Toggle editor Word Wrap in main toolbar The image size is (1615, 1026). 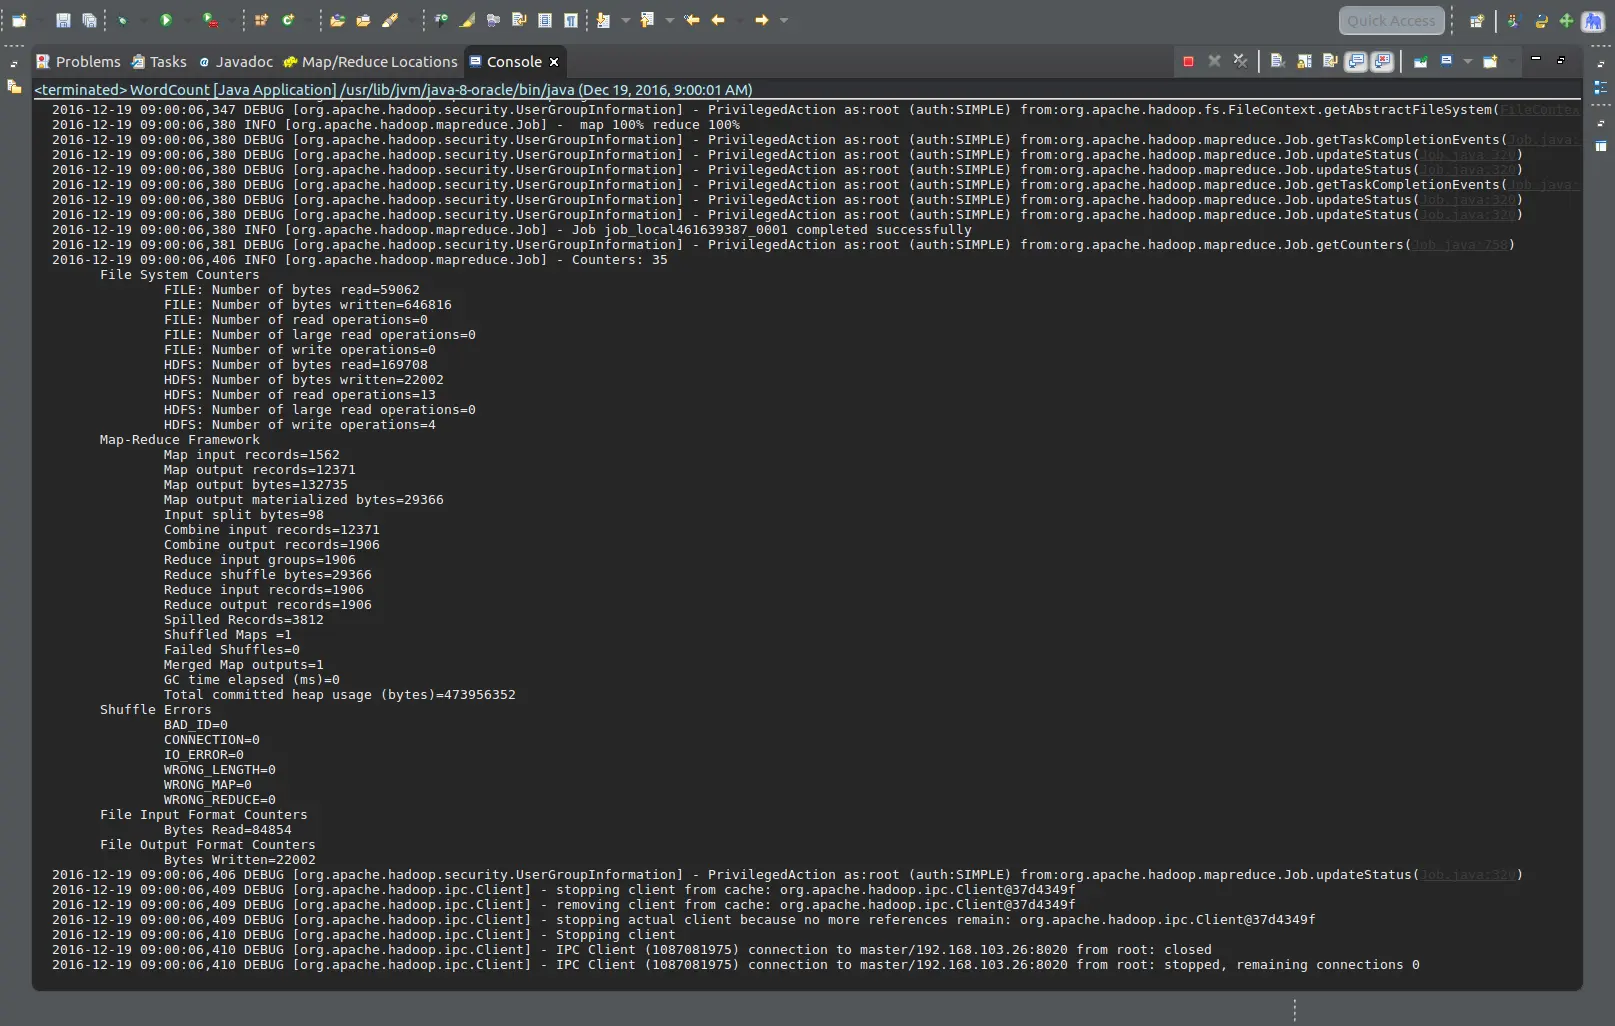point(519,20)
